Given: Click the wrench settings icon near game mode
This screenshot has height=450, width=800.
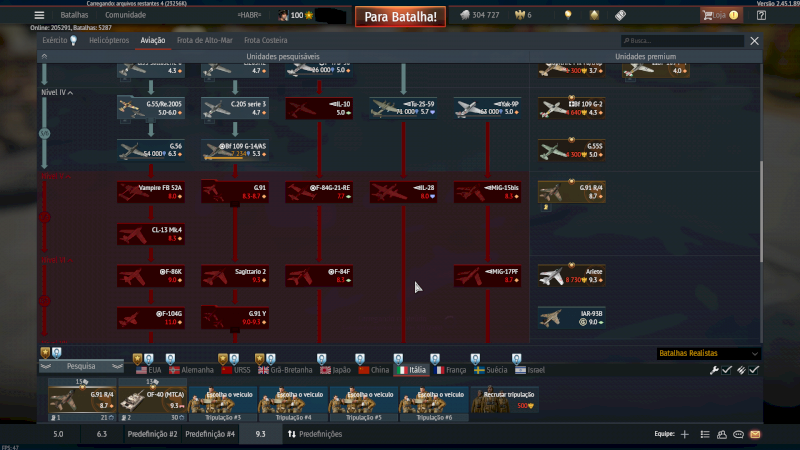Looking at the screenshot, I should (714, 370).
